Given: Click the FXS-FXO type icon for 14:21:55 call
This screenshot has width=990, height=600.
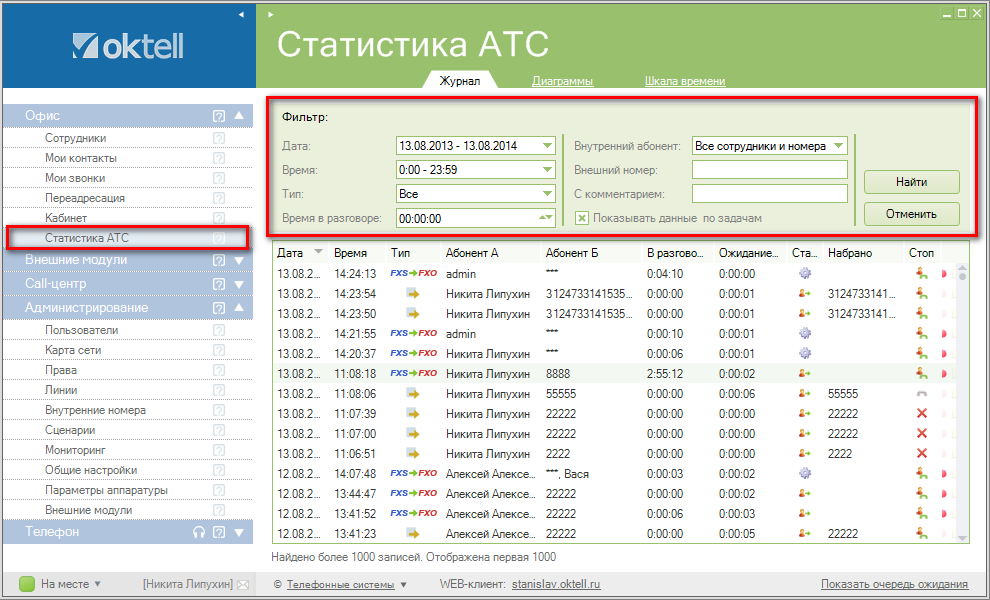Looking at the screenshot, I should pyautogui.click(x=414, y=333).
